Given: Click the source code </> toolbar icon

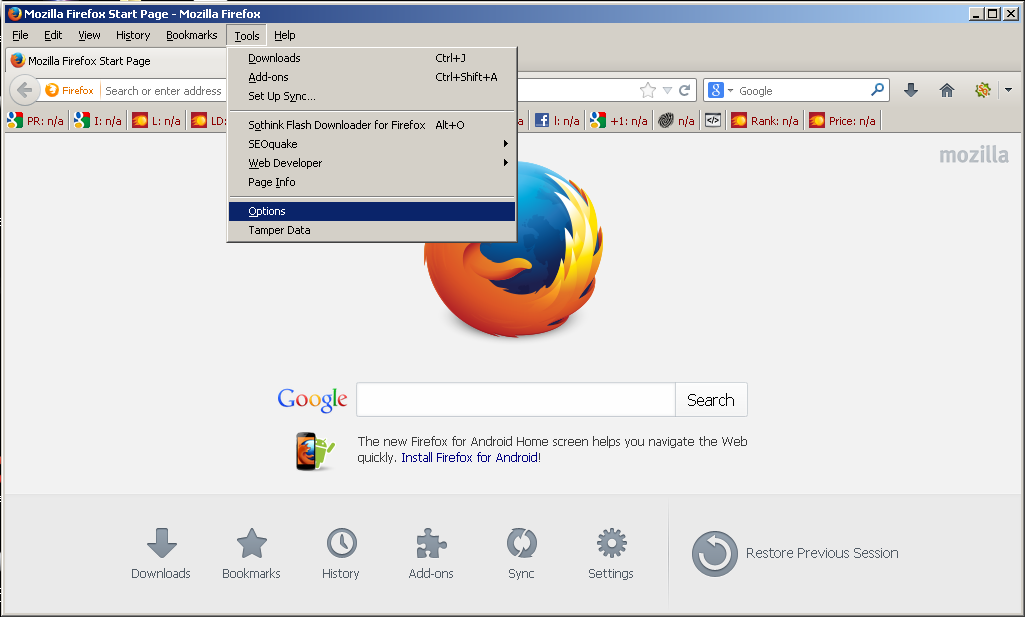Looking at the screenshot, I should pyautogui.click(x=713, y=120).
